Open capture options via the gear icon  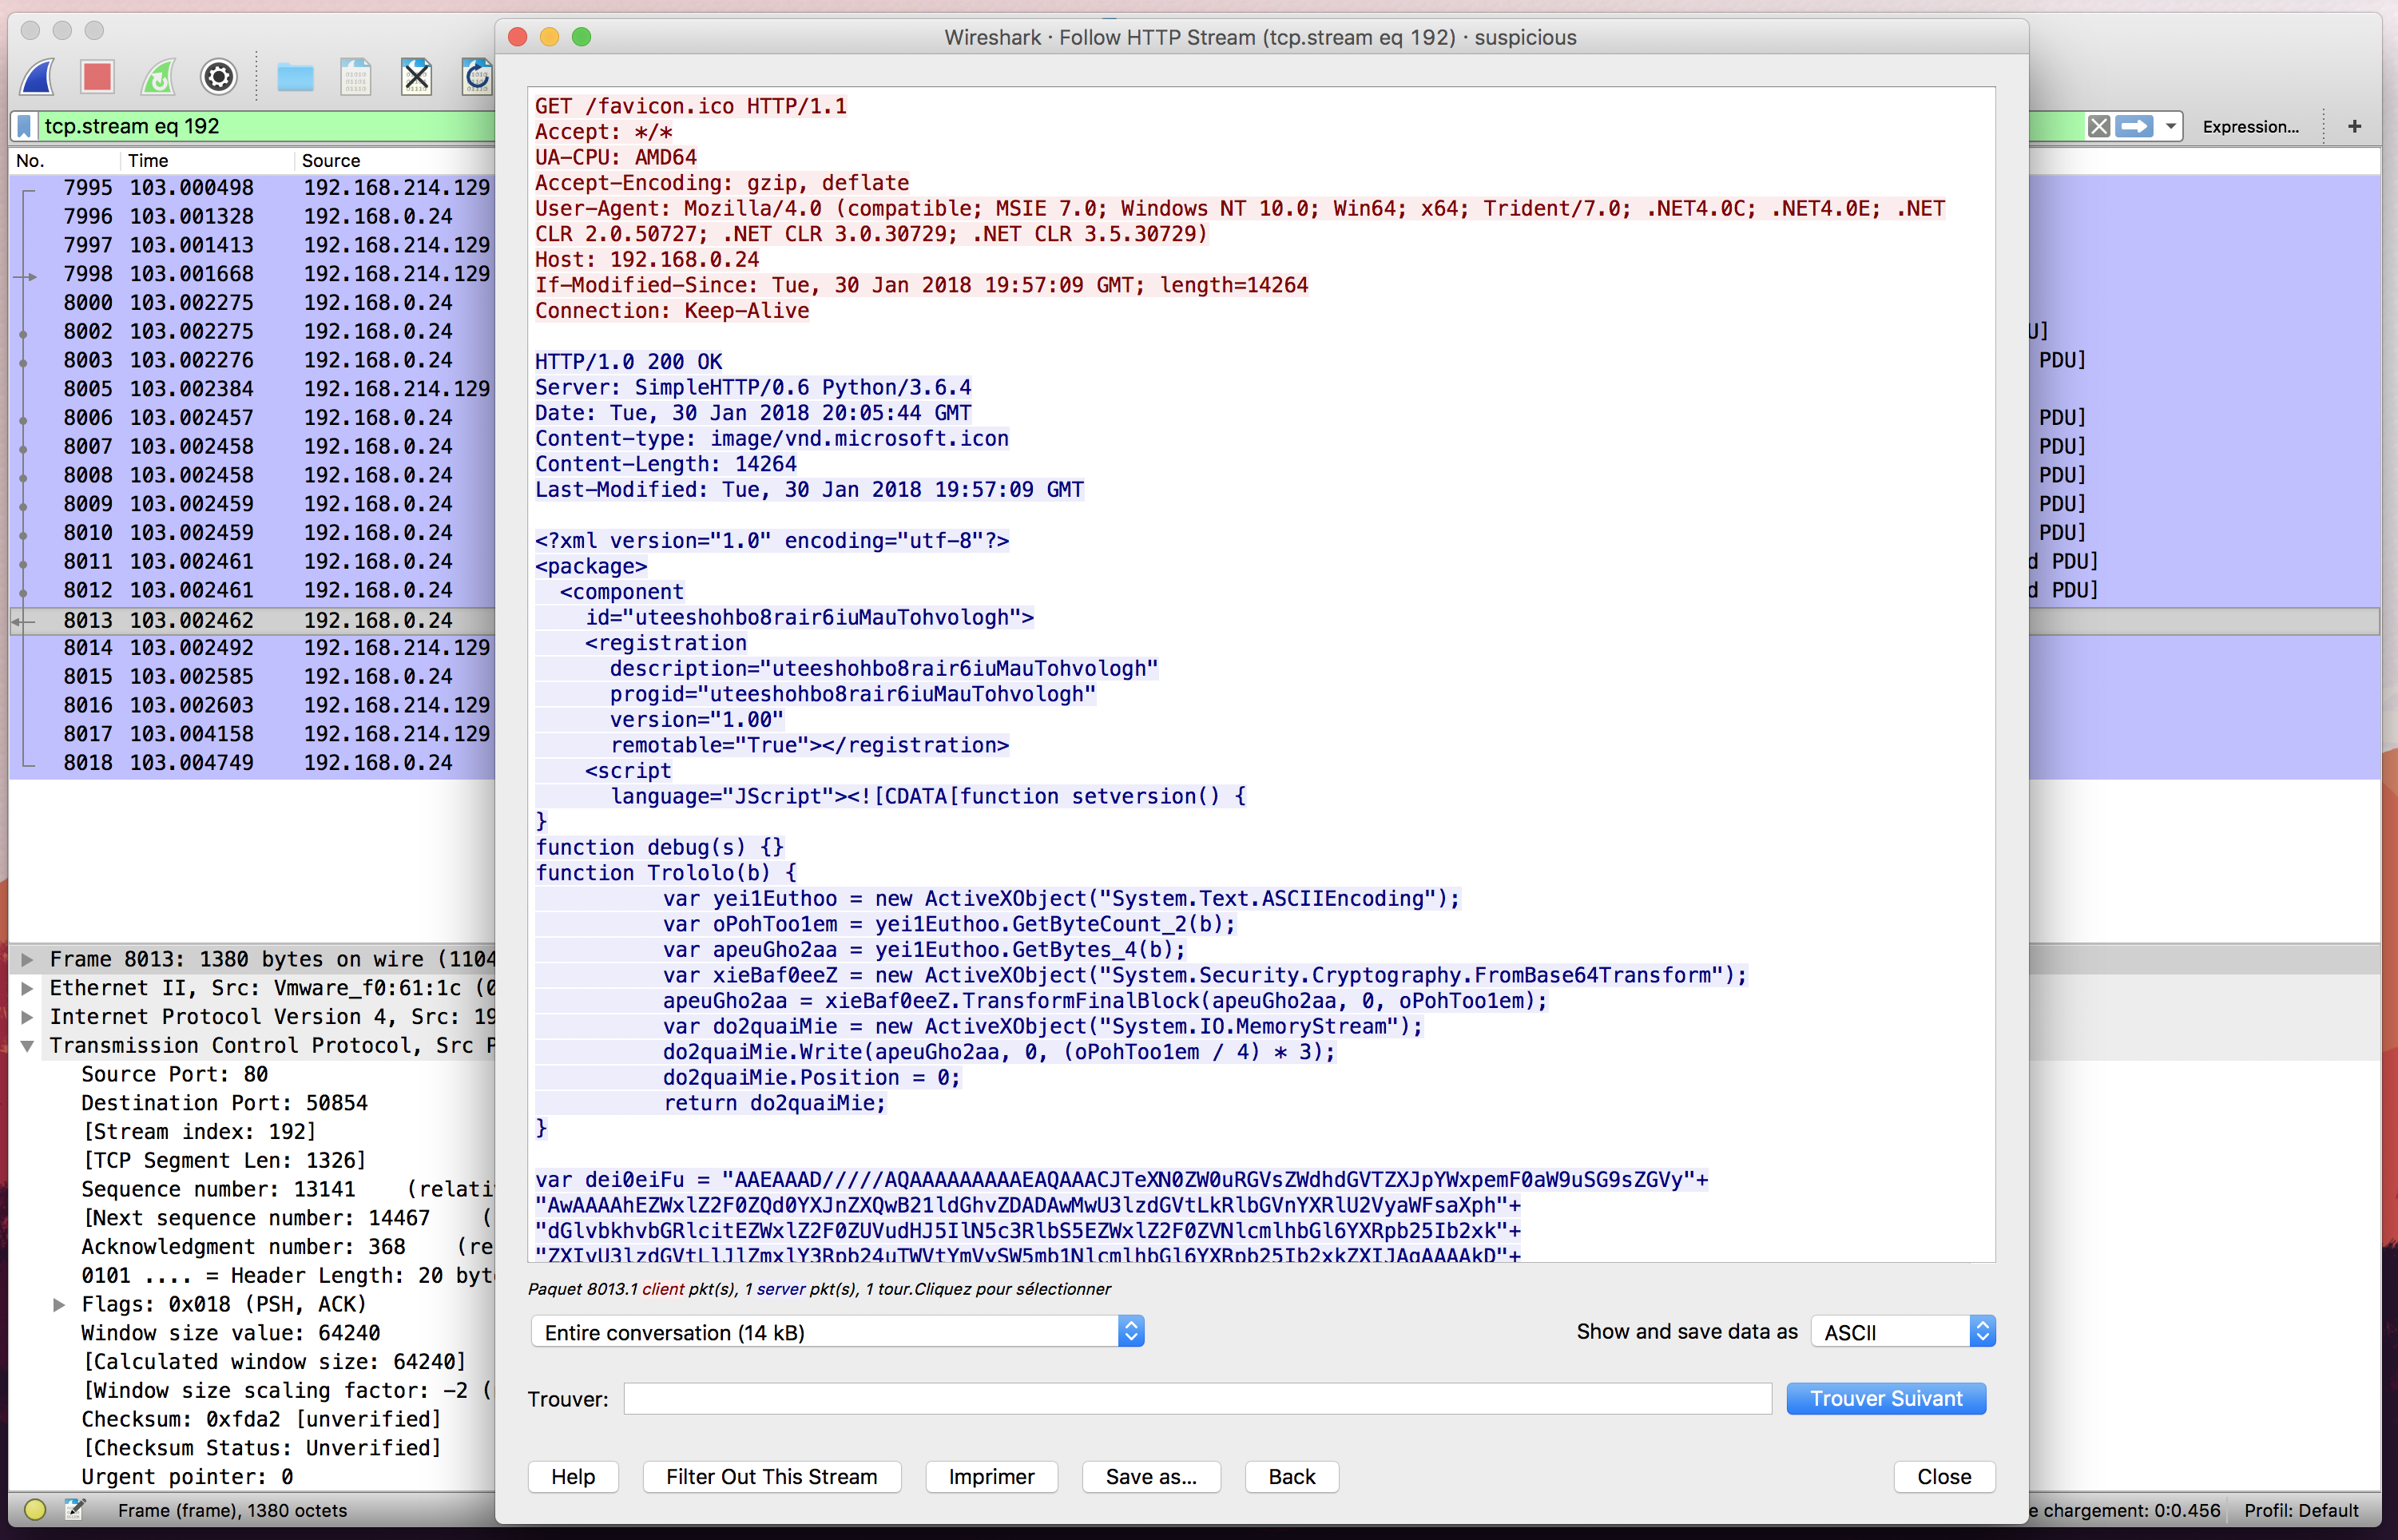[217, 76]
